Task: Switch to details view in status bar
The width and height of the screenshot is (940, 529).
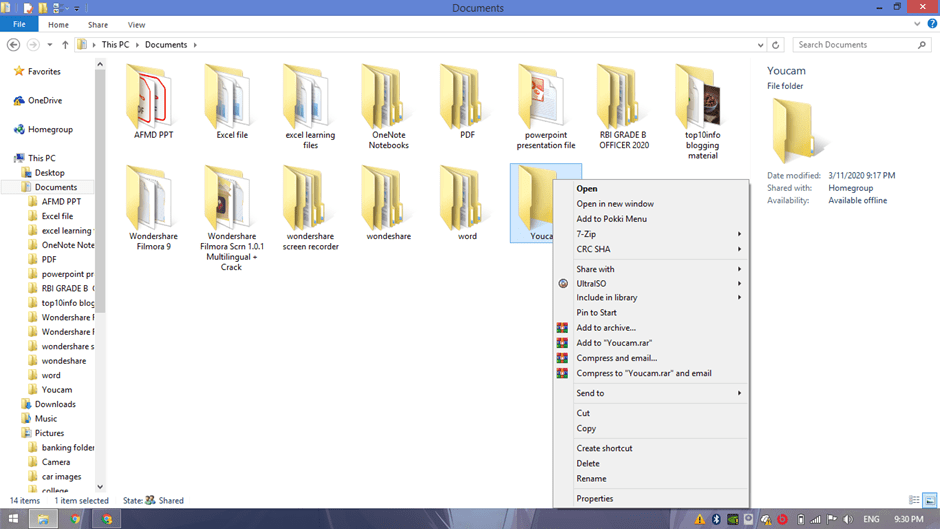Action: click(914, 500)
